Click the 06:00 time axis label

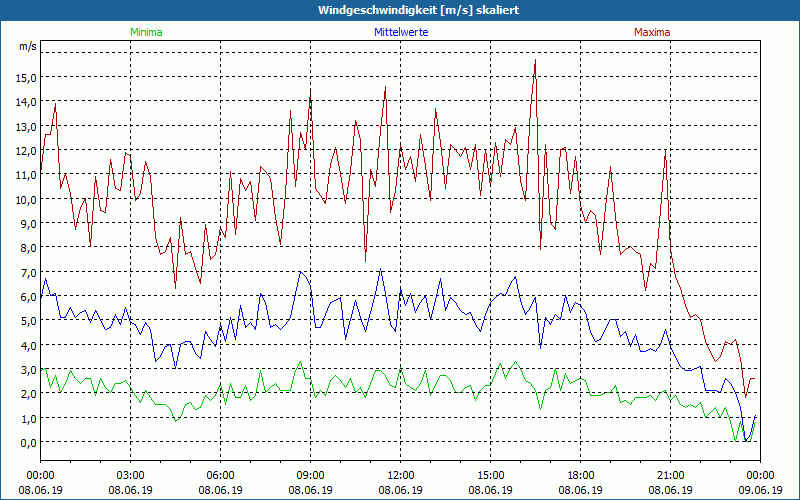(x=221, y=475)
